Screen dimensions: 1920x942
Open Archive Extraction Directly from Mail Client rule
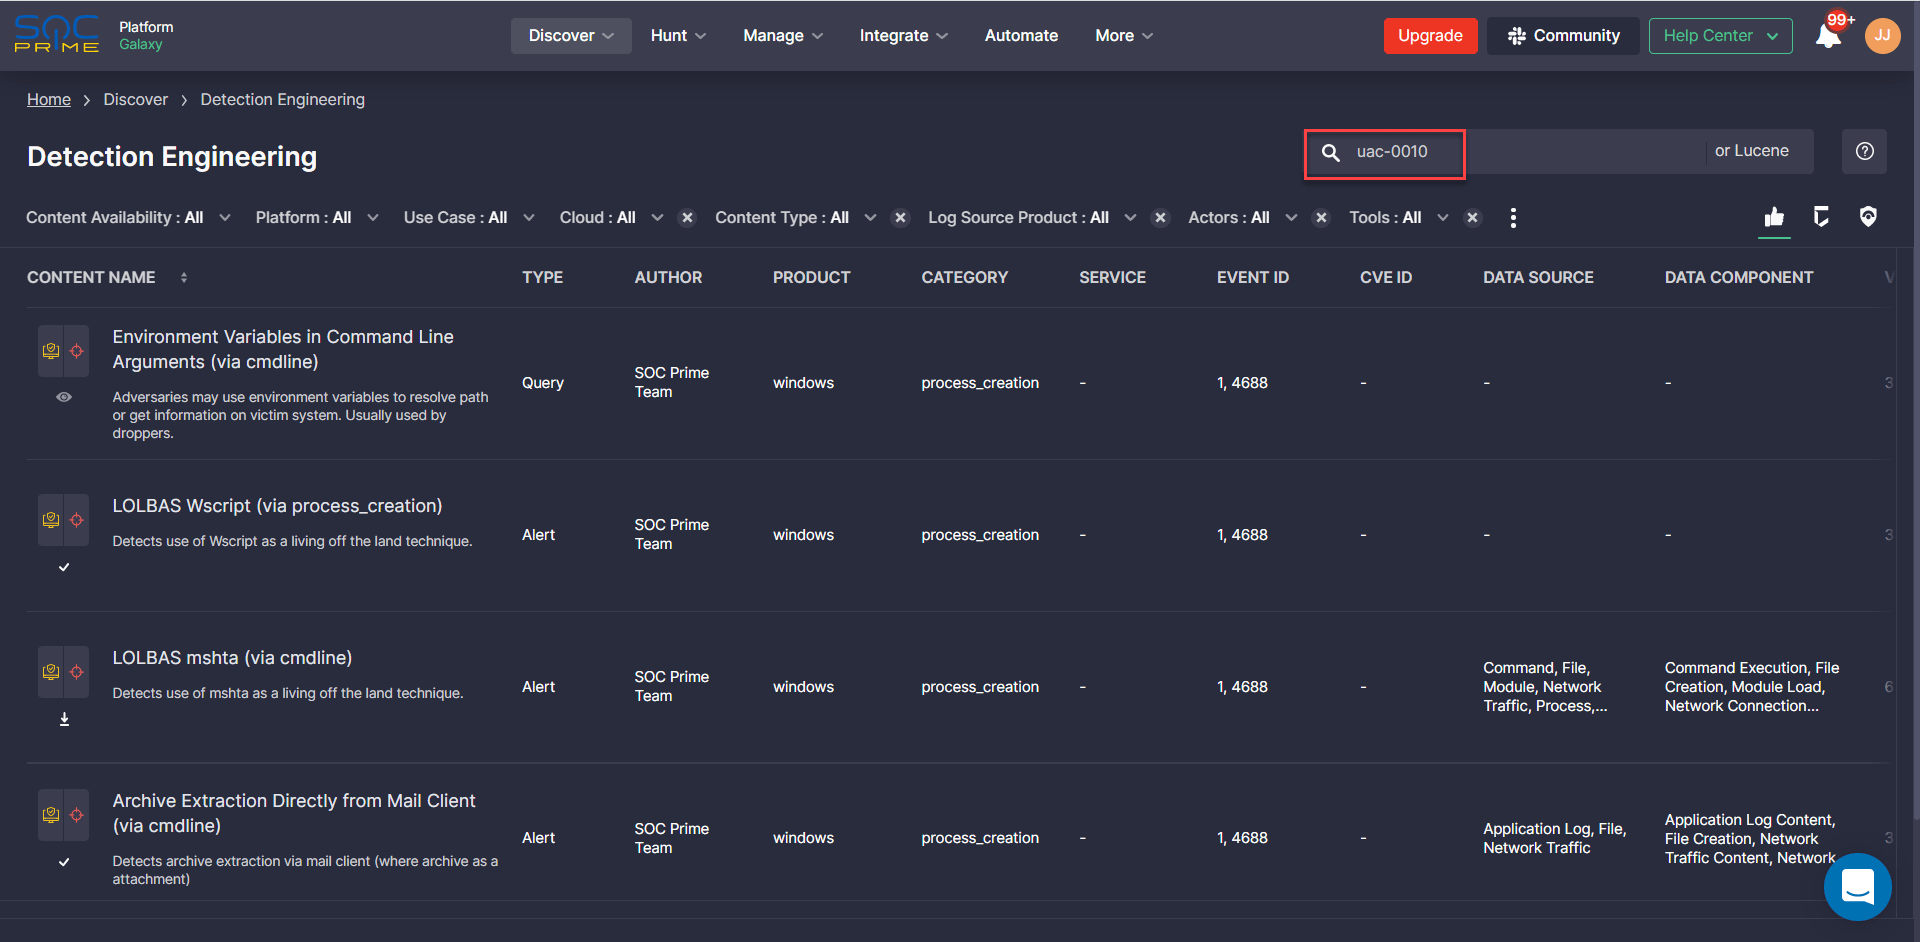(x=294, y=813)
